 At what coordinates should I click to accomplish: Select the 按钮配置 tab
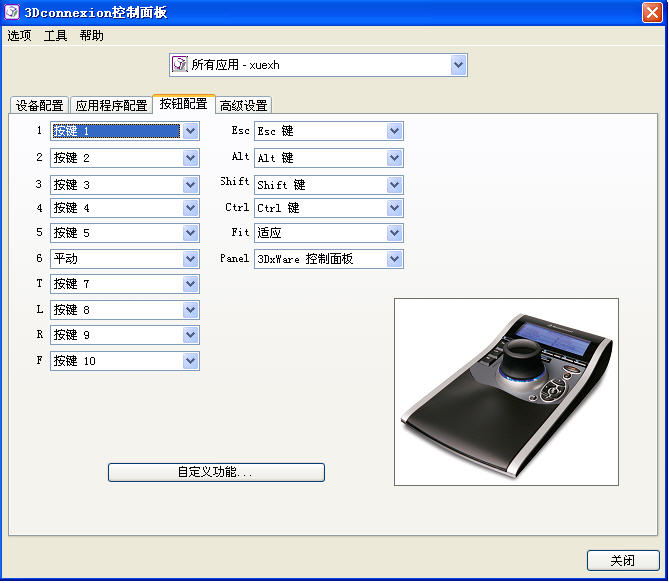coord(183,104)
